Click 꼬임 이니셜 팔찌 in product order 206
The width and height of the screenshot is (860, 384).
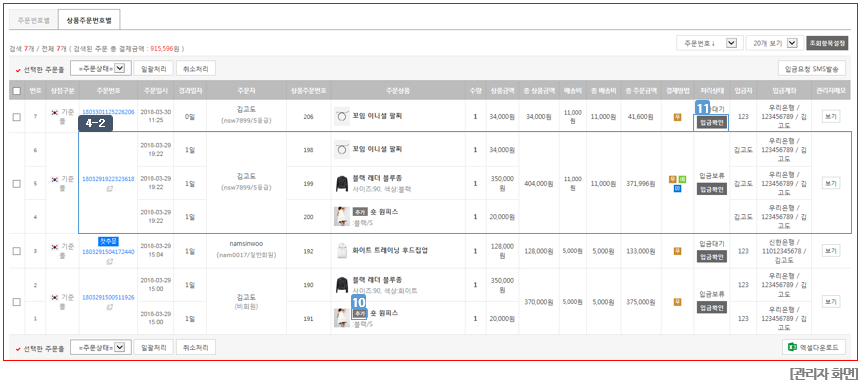pos(377,116)
